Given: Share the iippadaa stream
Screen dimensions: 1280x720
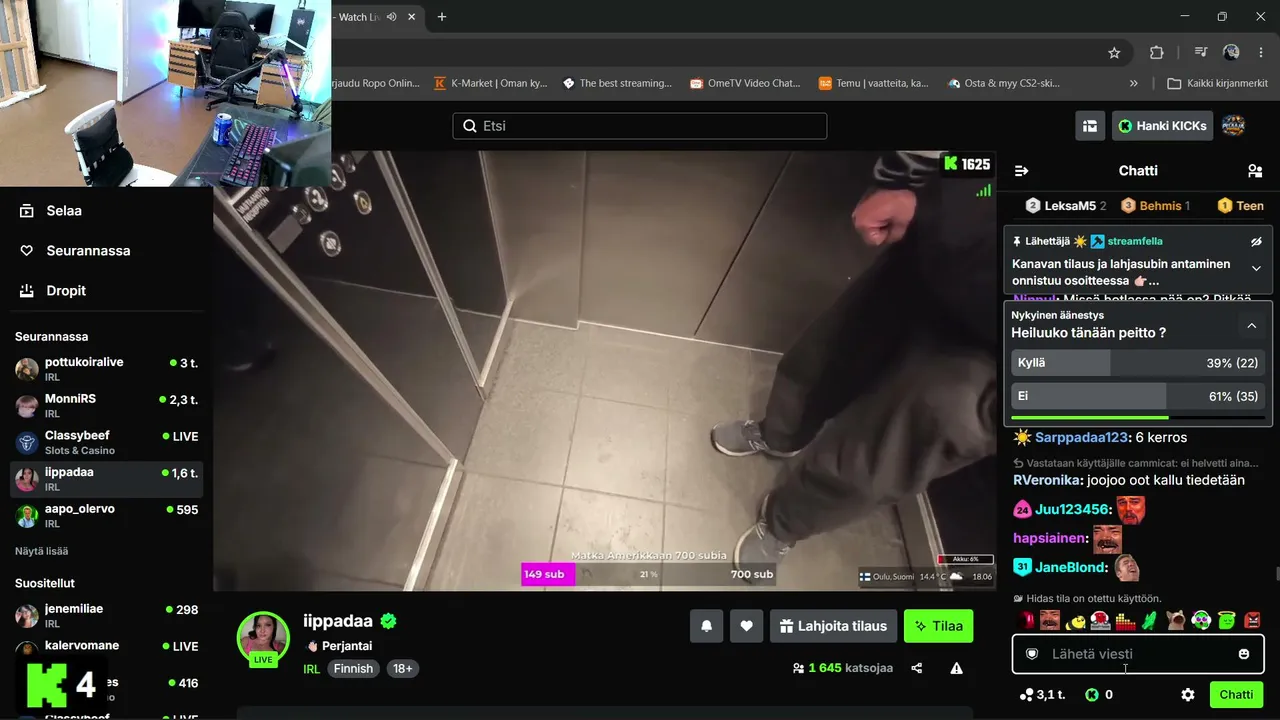Looking at the screenshot, I should click(x=917, y=668).
